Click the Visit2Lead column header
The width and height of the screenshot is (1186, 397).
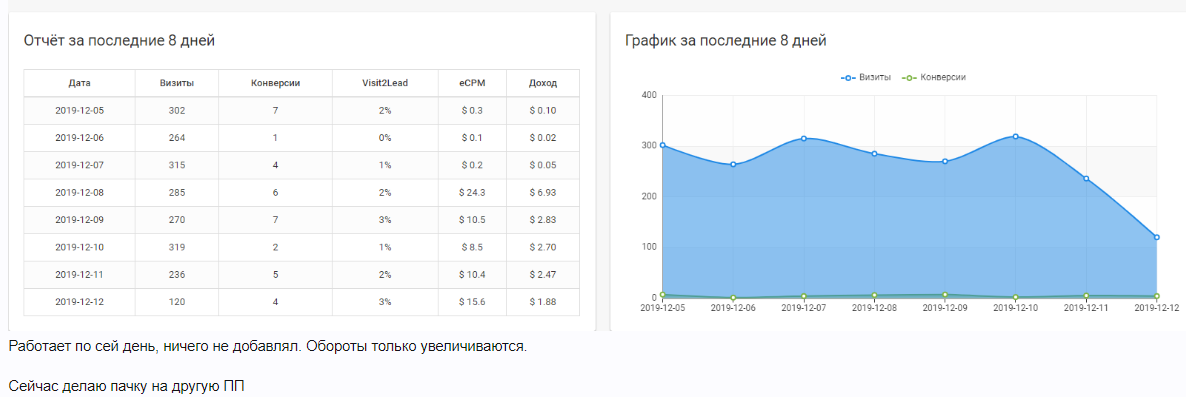point(385,83)
